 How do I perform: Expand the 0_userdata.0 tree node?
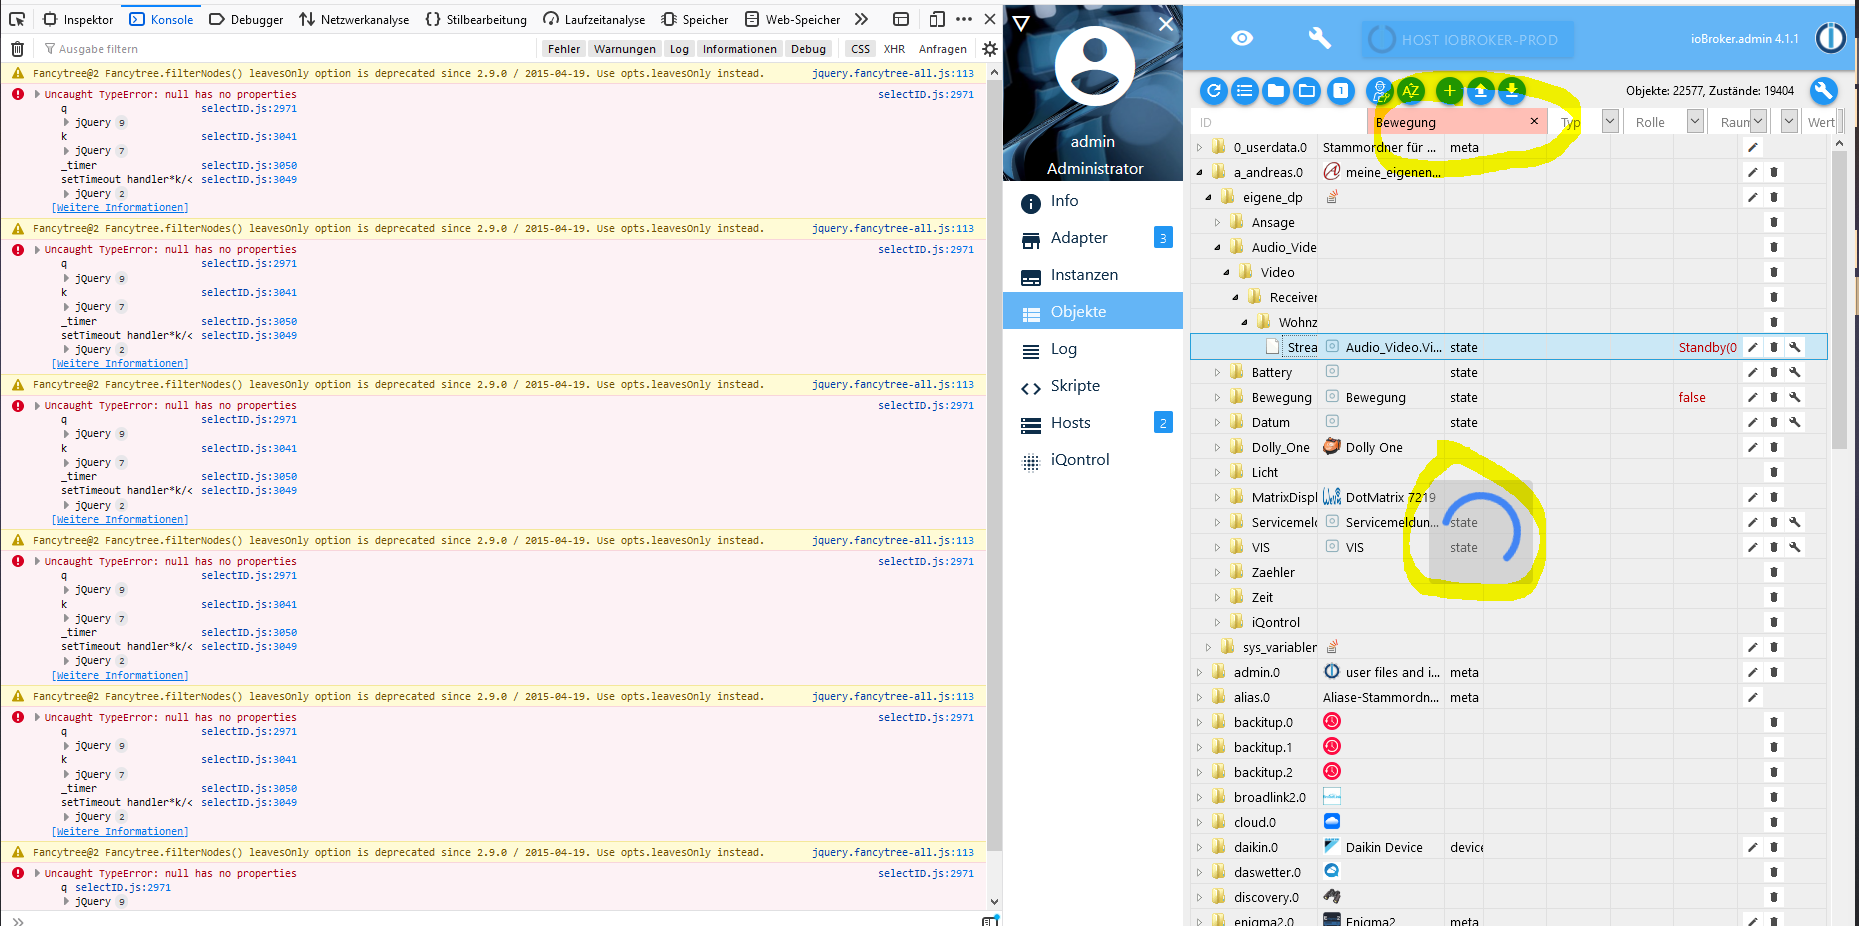click(x=1199, y=147)
